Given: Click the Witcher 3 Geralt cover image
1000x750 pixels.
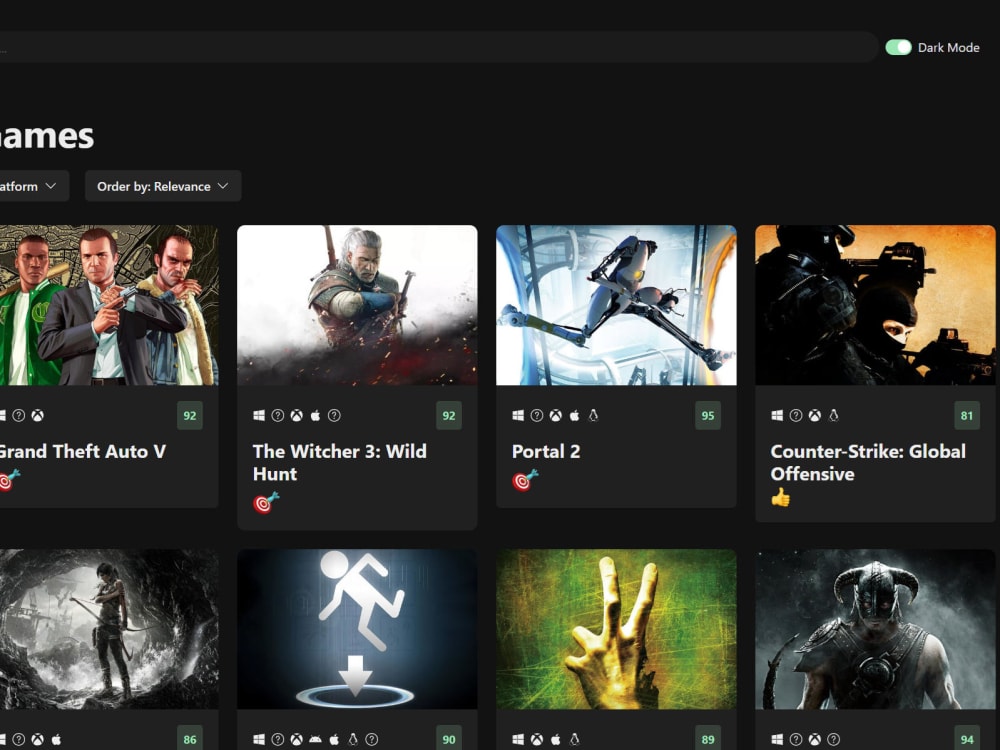Looking at the screenshot, I should (357, 305).
